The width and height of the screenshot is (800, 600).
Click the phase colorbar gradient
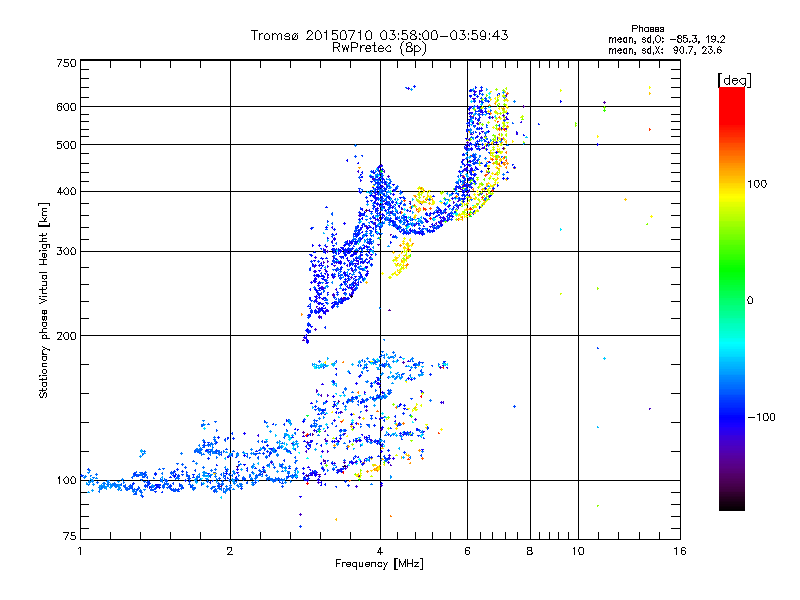coord(732,298)
